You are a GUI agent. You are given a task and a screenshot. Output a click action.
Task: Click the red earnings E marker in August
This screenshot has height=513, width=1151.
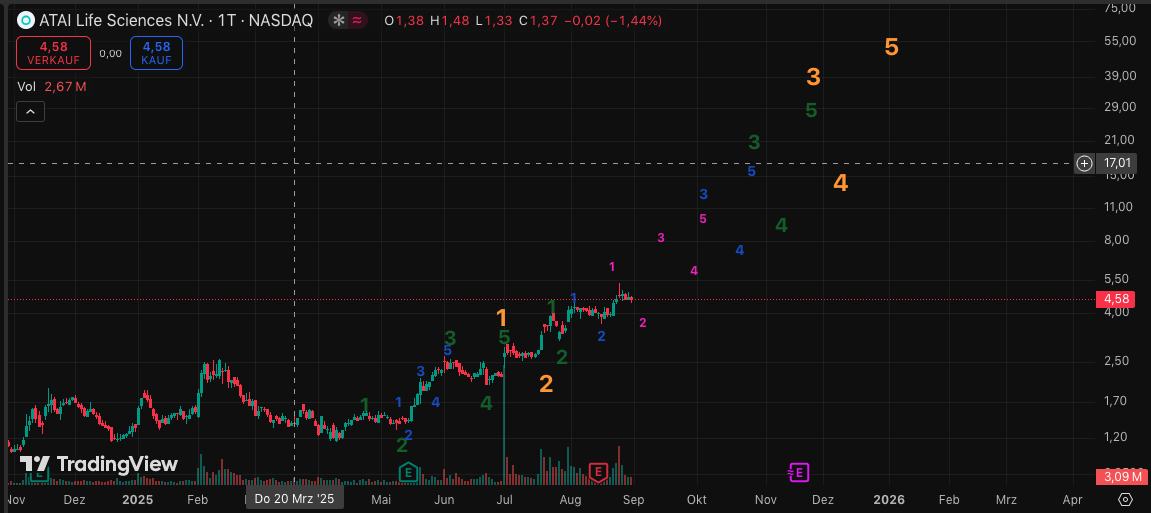(x=598, y=472)
